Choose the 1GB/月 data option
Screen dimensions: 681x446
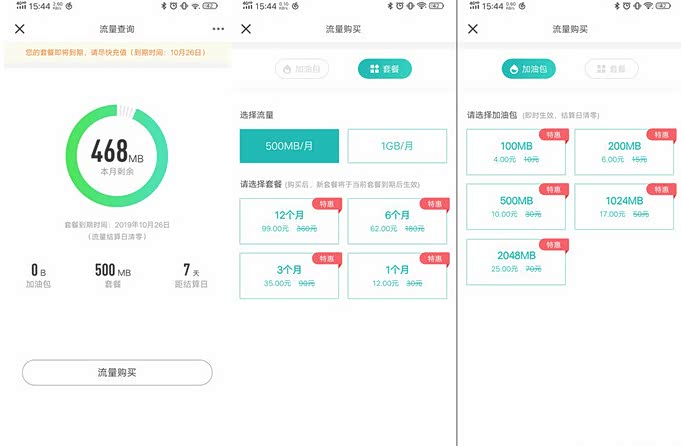click(x=397, y=146)
